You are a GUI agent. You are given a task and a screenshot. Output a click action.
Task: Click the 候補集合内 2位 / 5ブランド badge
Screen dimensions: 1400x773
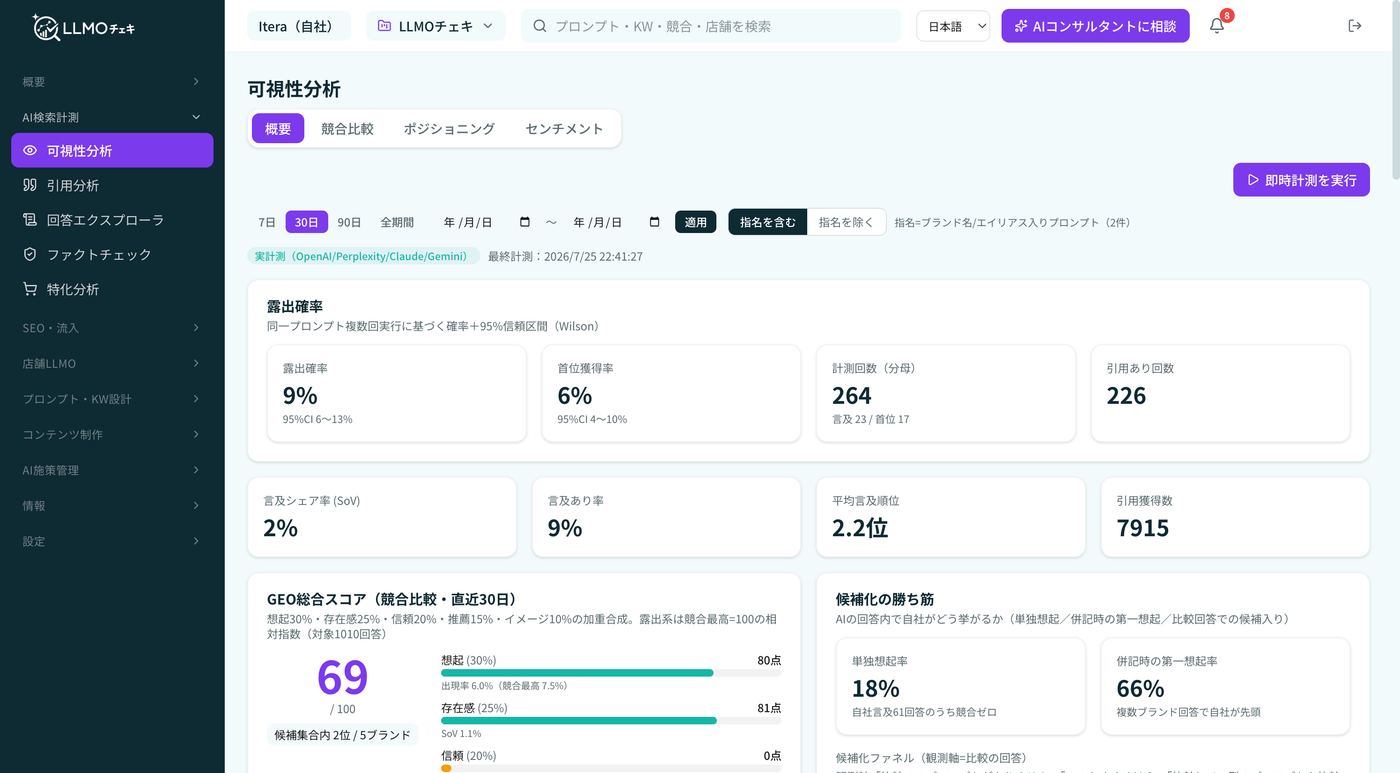tap(343, 735)
